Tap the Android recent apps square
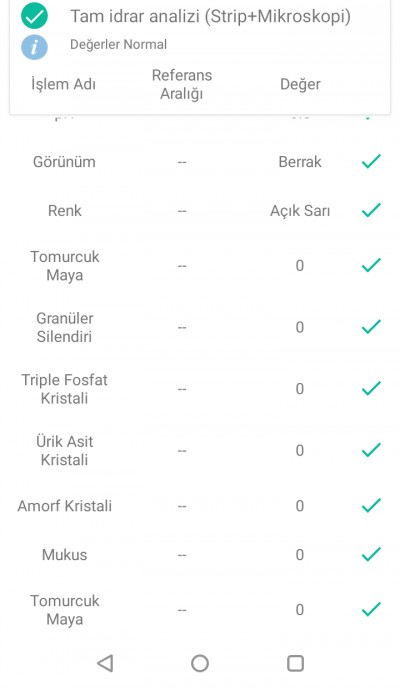 pos(295,663)
